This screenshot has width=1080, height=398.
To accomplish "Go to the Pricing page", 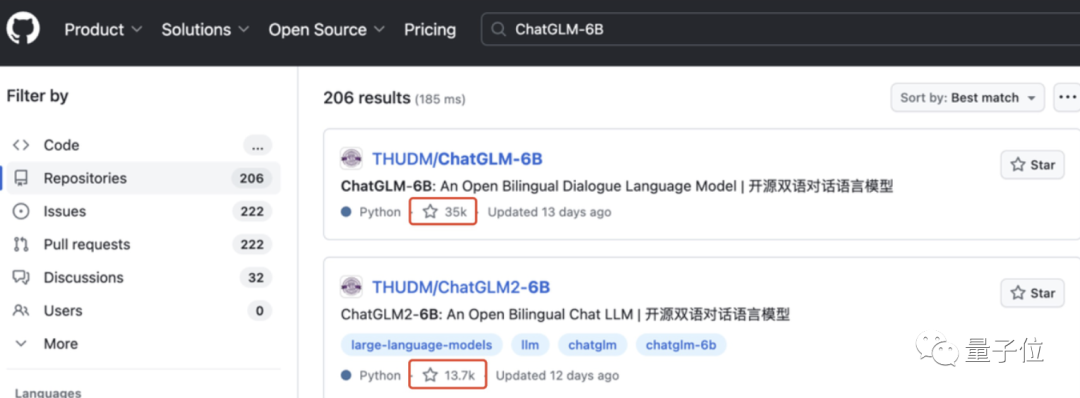I will [x=430, y=30].
